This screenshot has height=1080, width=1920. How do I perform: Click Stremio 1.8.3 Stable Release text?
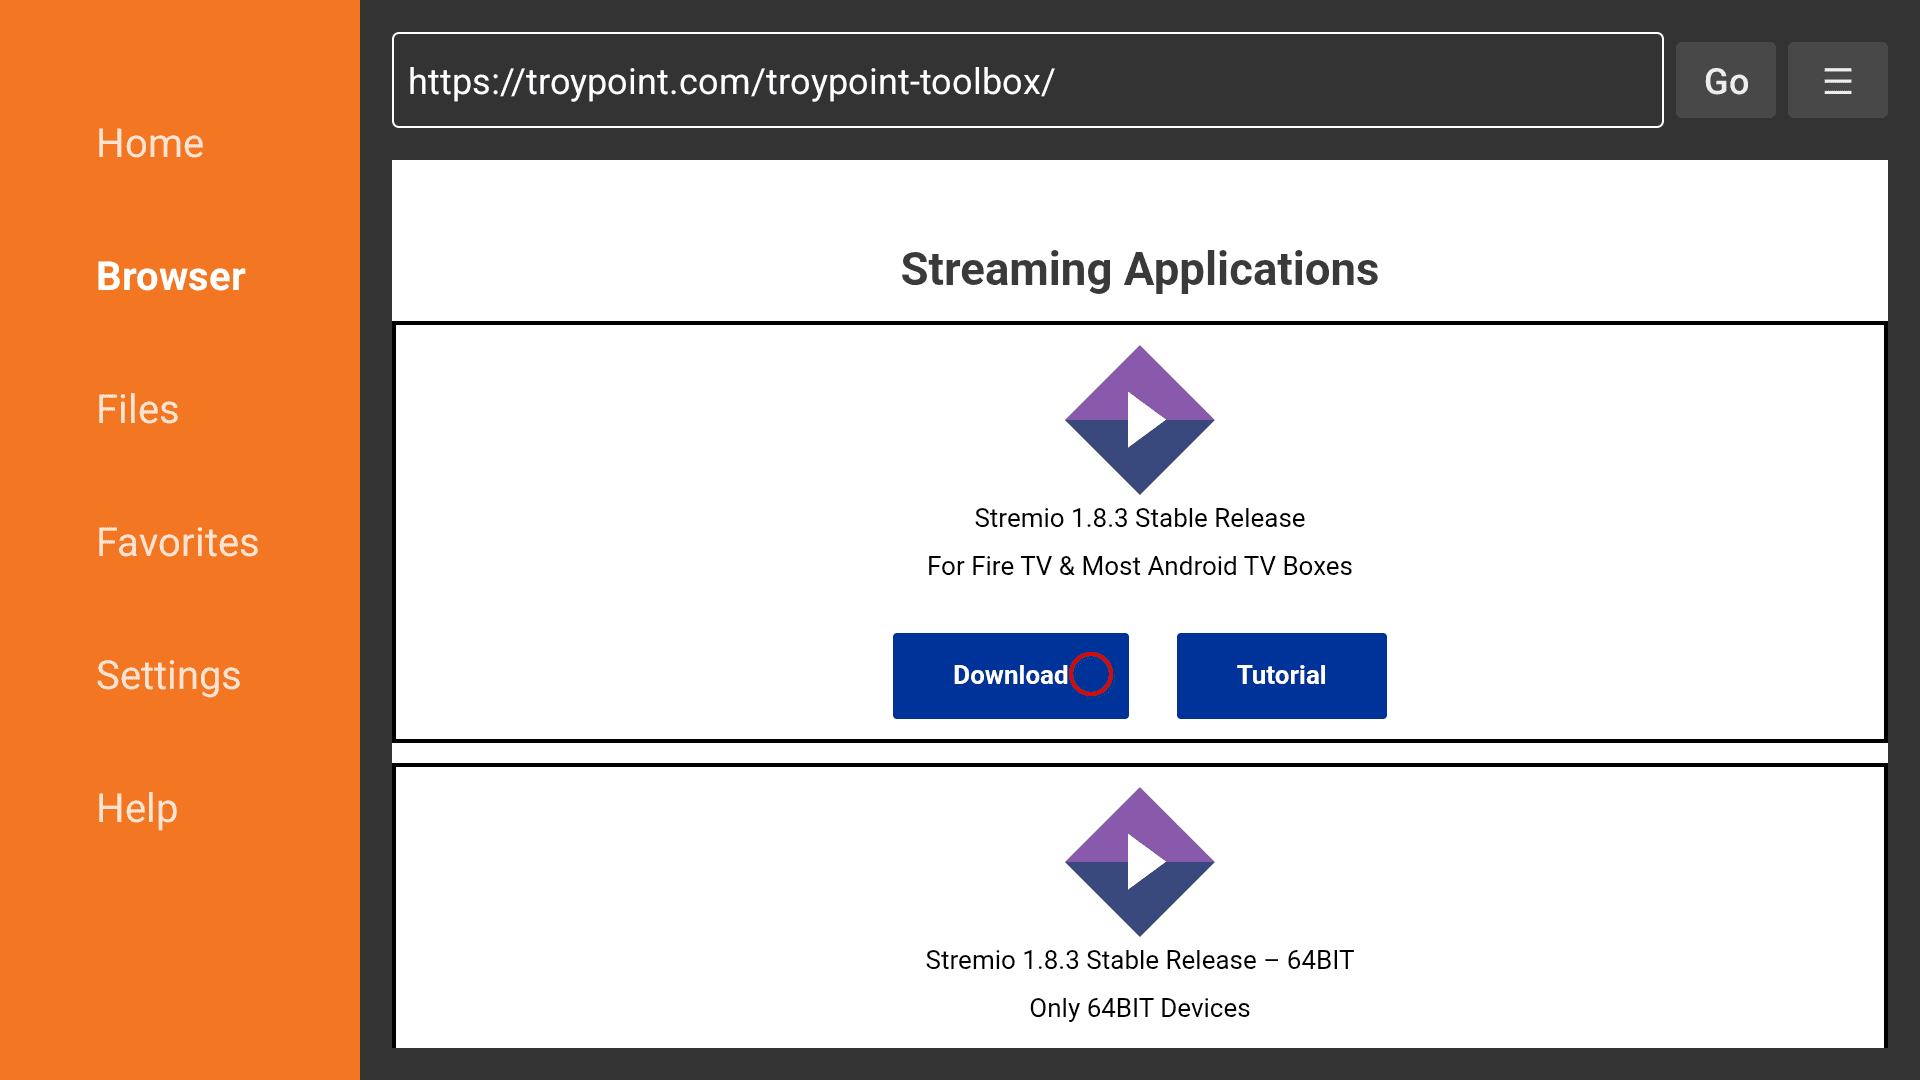click(1139, 518)
